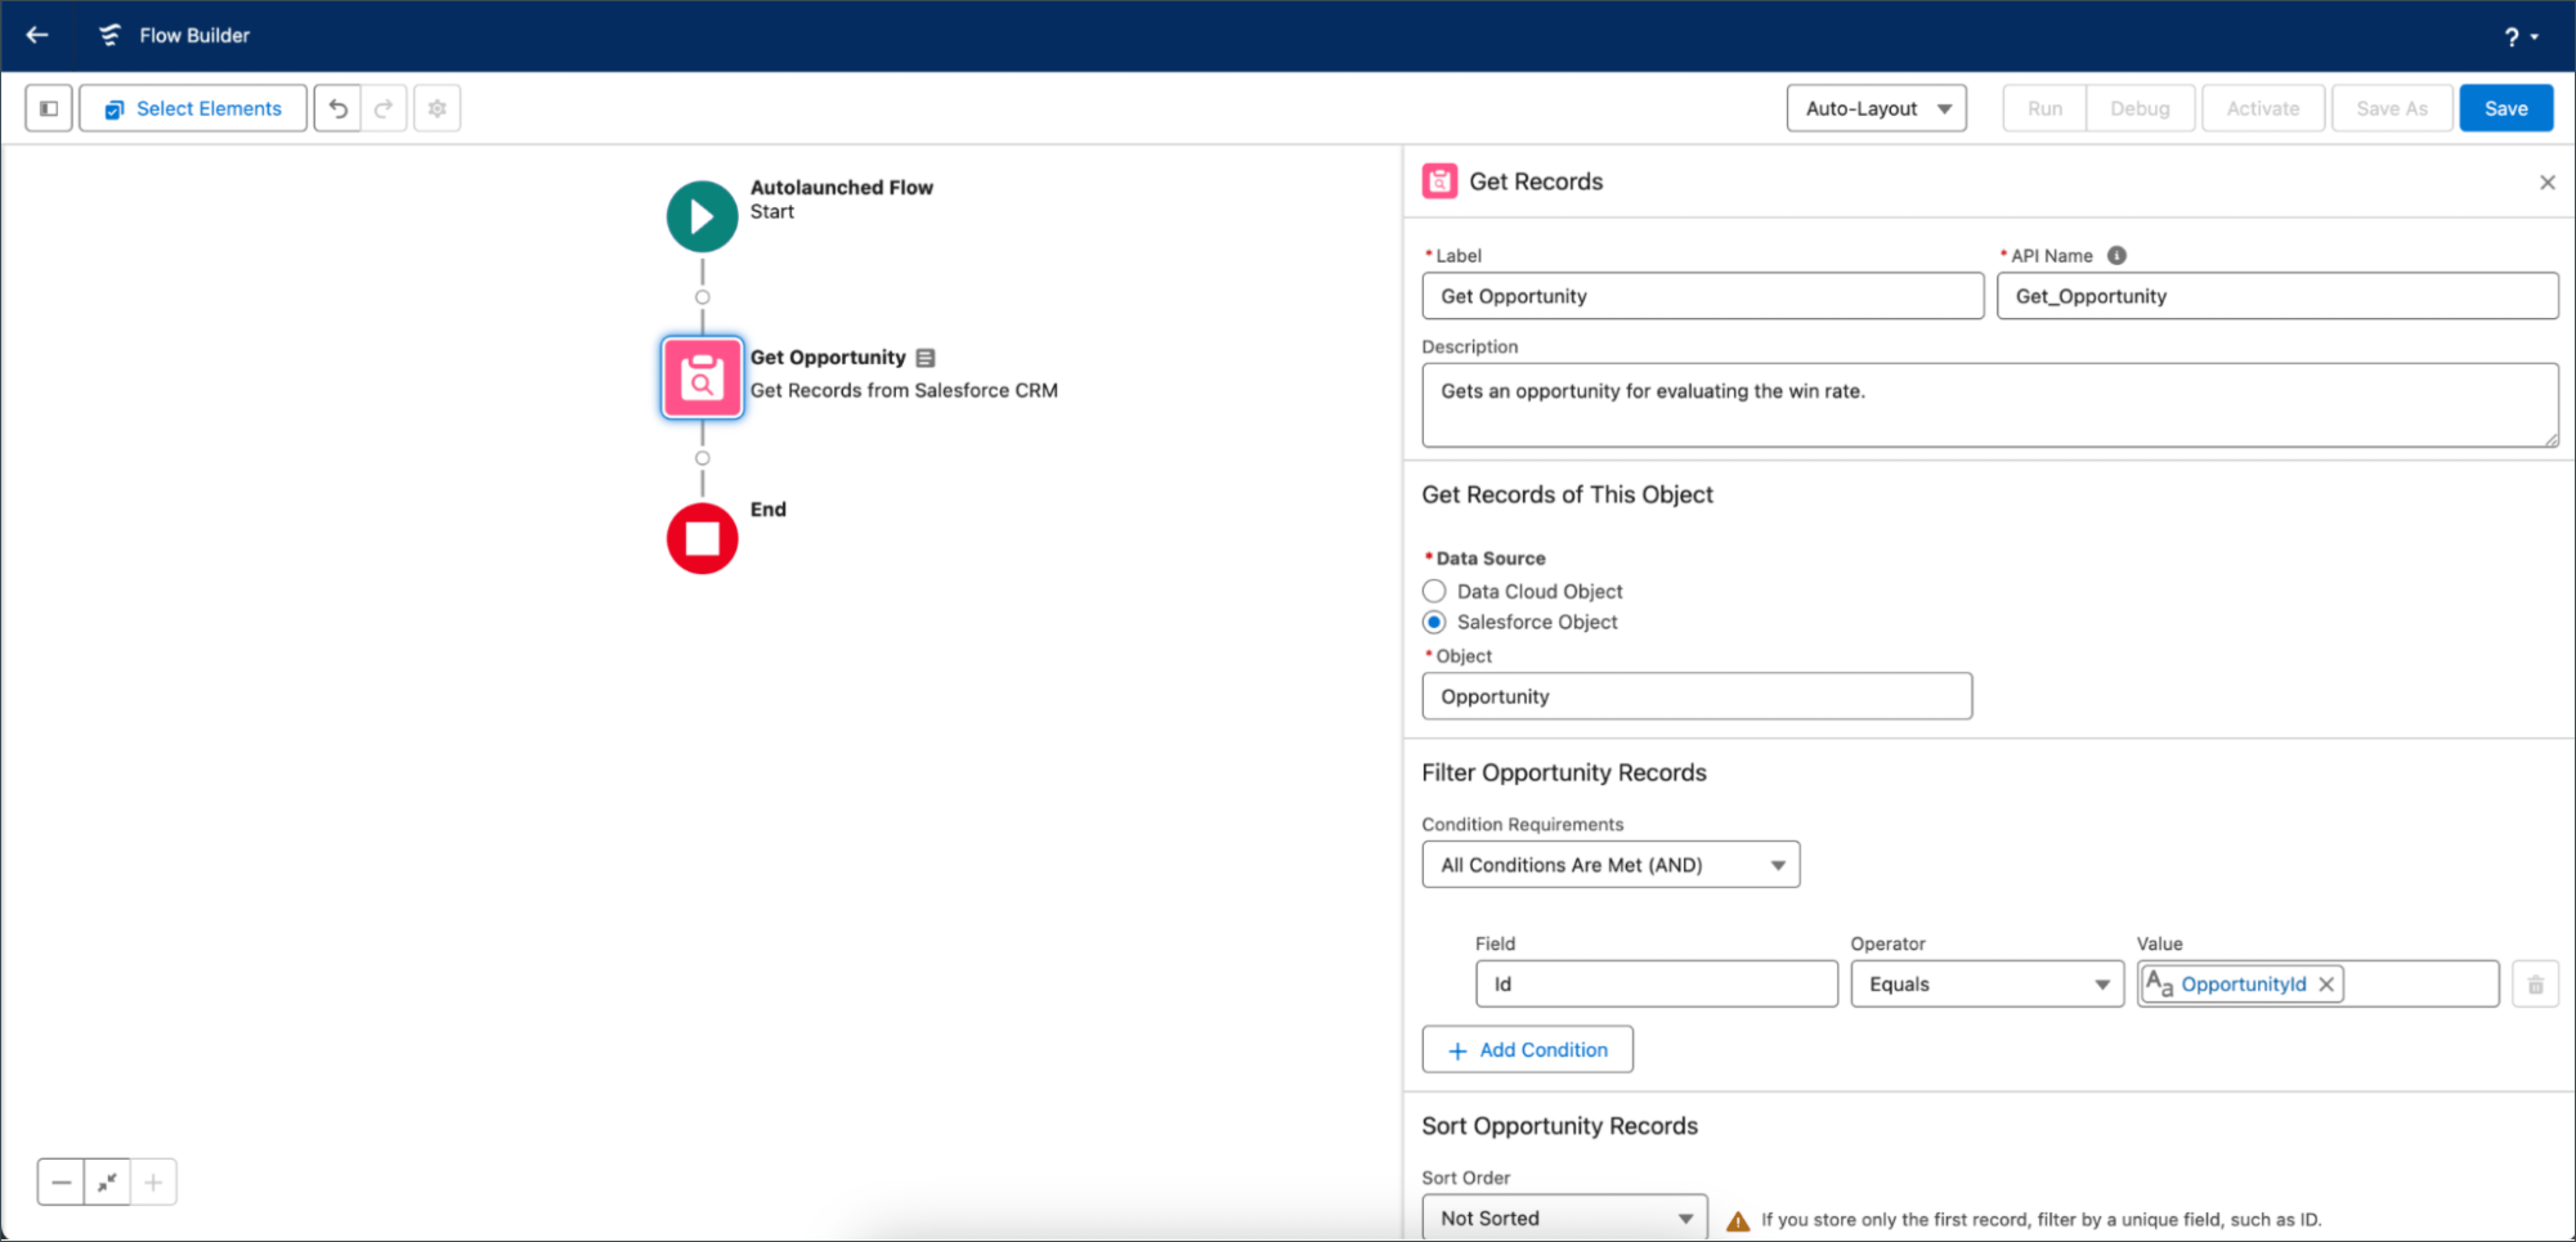Click the Flow Builder logo icon
Screen dimensions: 2576x1242
pyautogui.click(x=110, y=35)
